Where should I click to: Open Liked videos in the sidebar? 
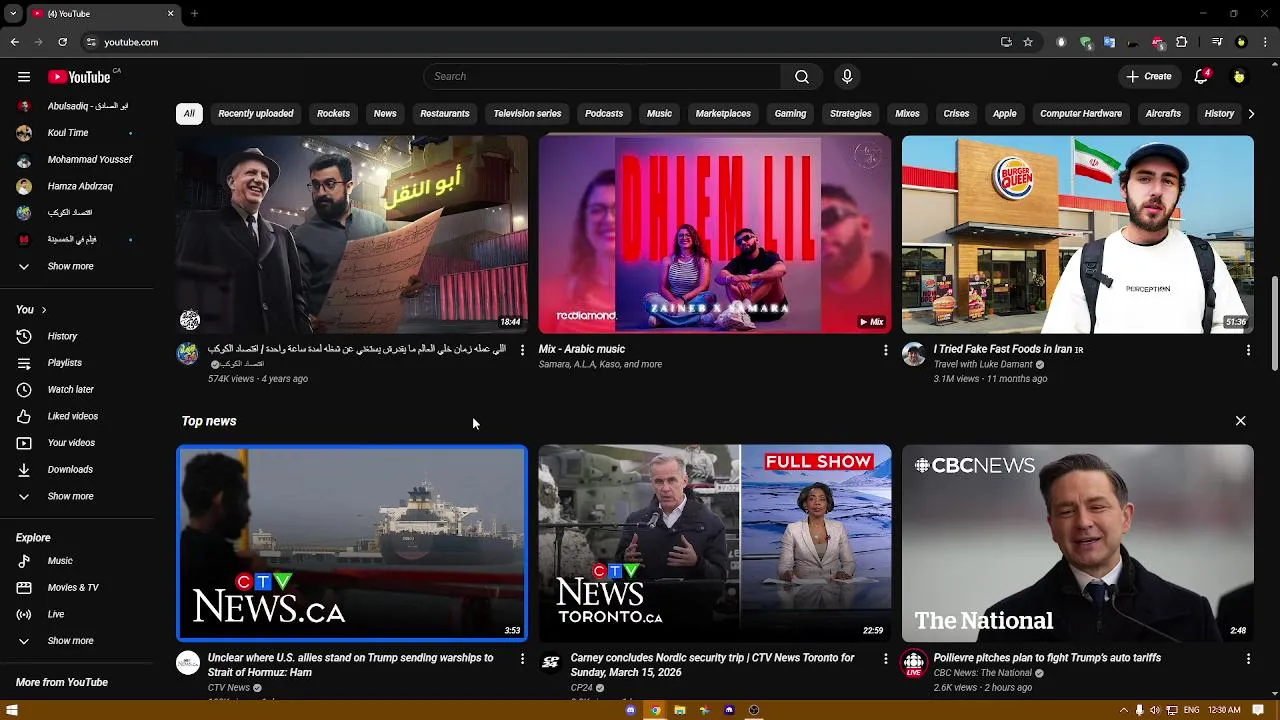pos(72,416)
